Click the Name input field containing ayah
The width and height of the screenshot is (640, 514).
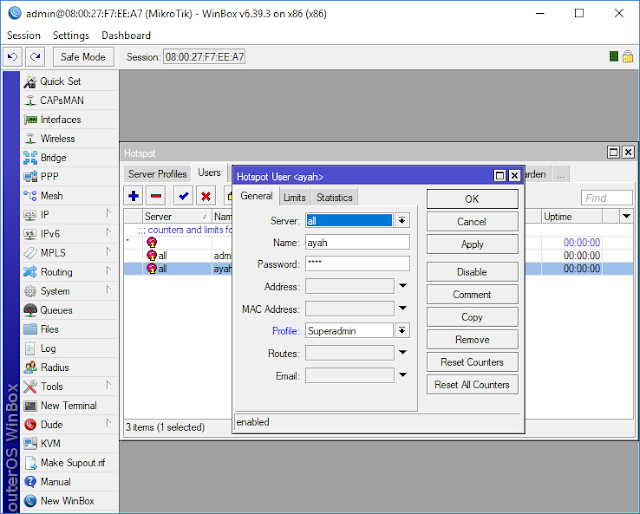coord(357,243)
